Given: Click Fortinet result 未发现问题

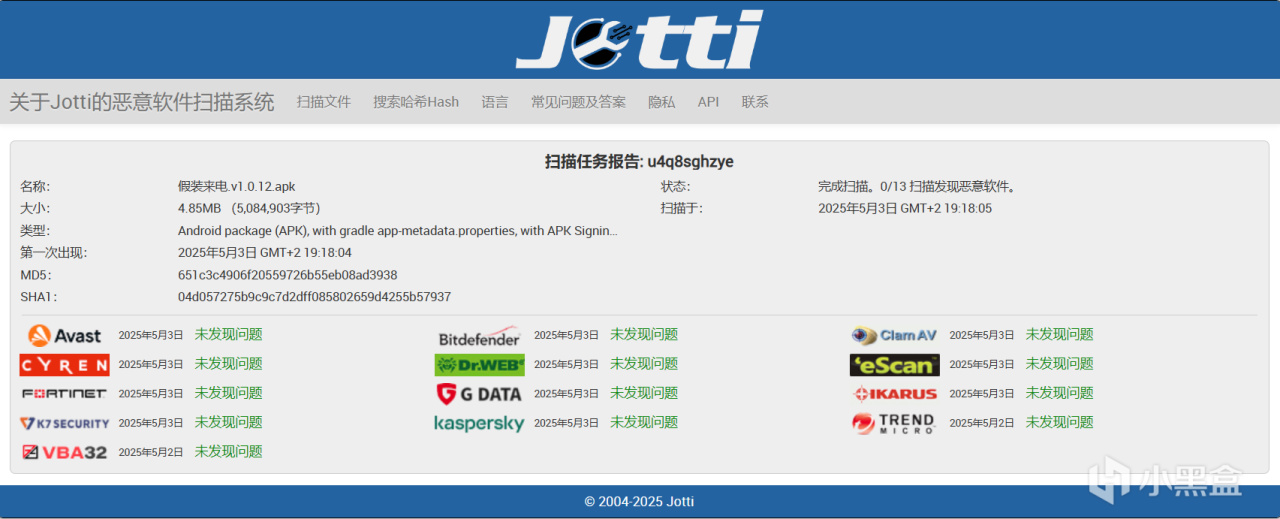Looking at the screenshot, I should [x=229, y=393].
